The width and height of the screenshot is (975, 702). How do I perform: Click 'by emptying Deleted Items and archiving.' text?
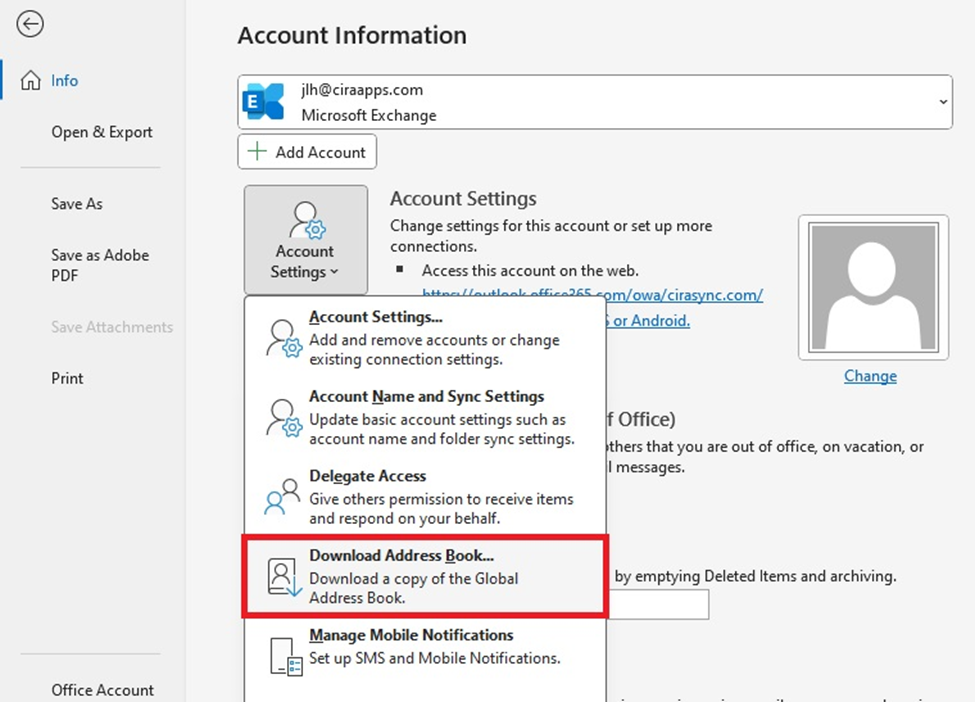756,576
